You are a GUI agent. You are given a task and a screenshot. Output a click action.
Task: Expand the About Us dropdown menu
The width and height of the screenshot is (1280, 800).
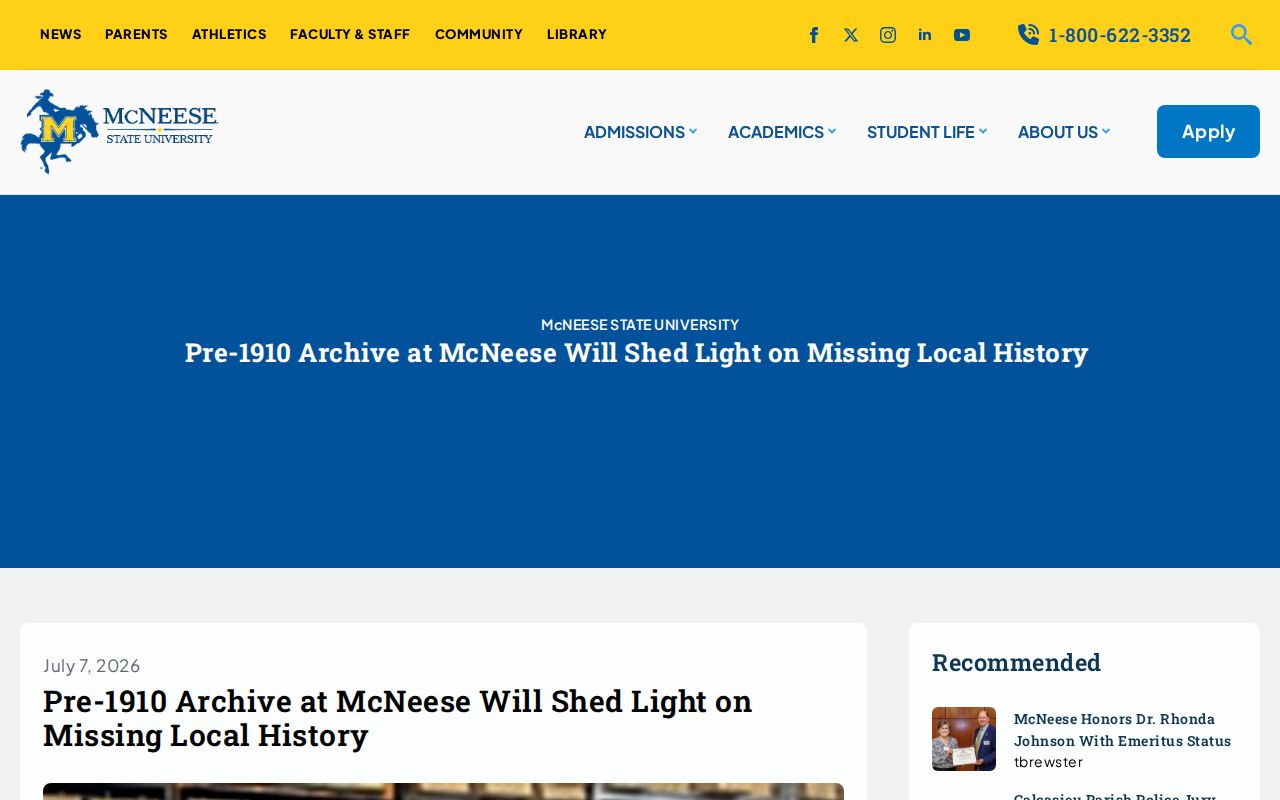click(x=1064, y=132)
